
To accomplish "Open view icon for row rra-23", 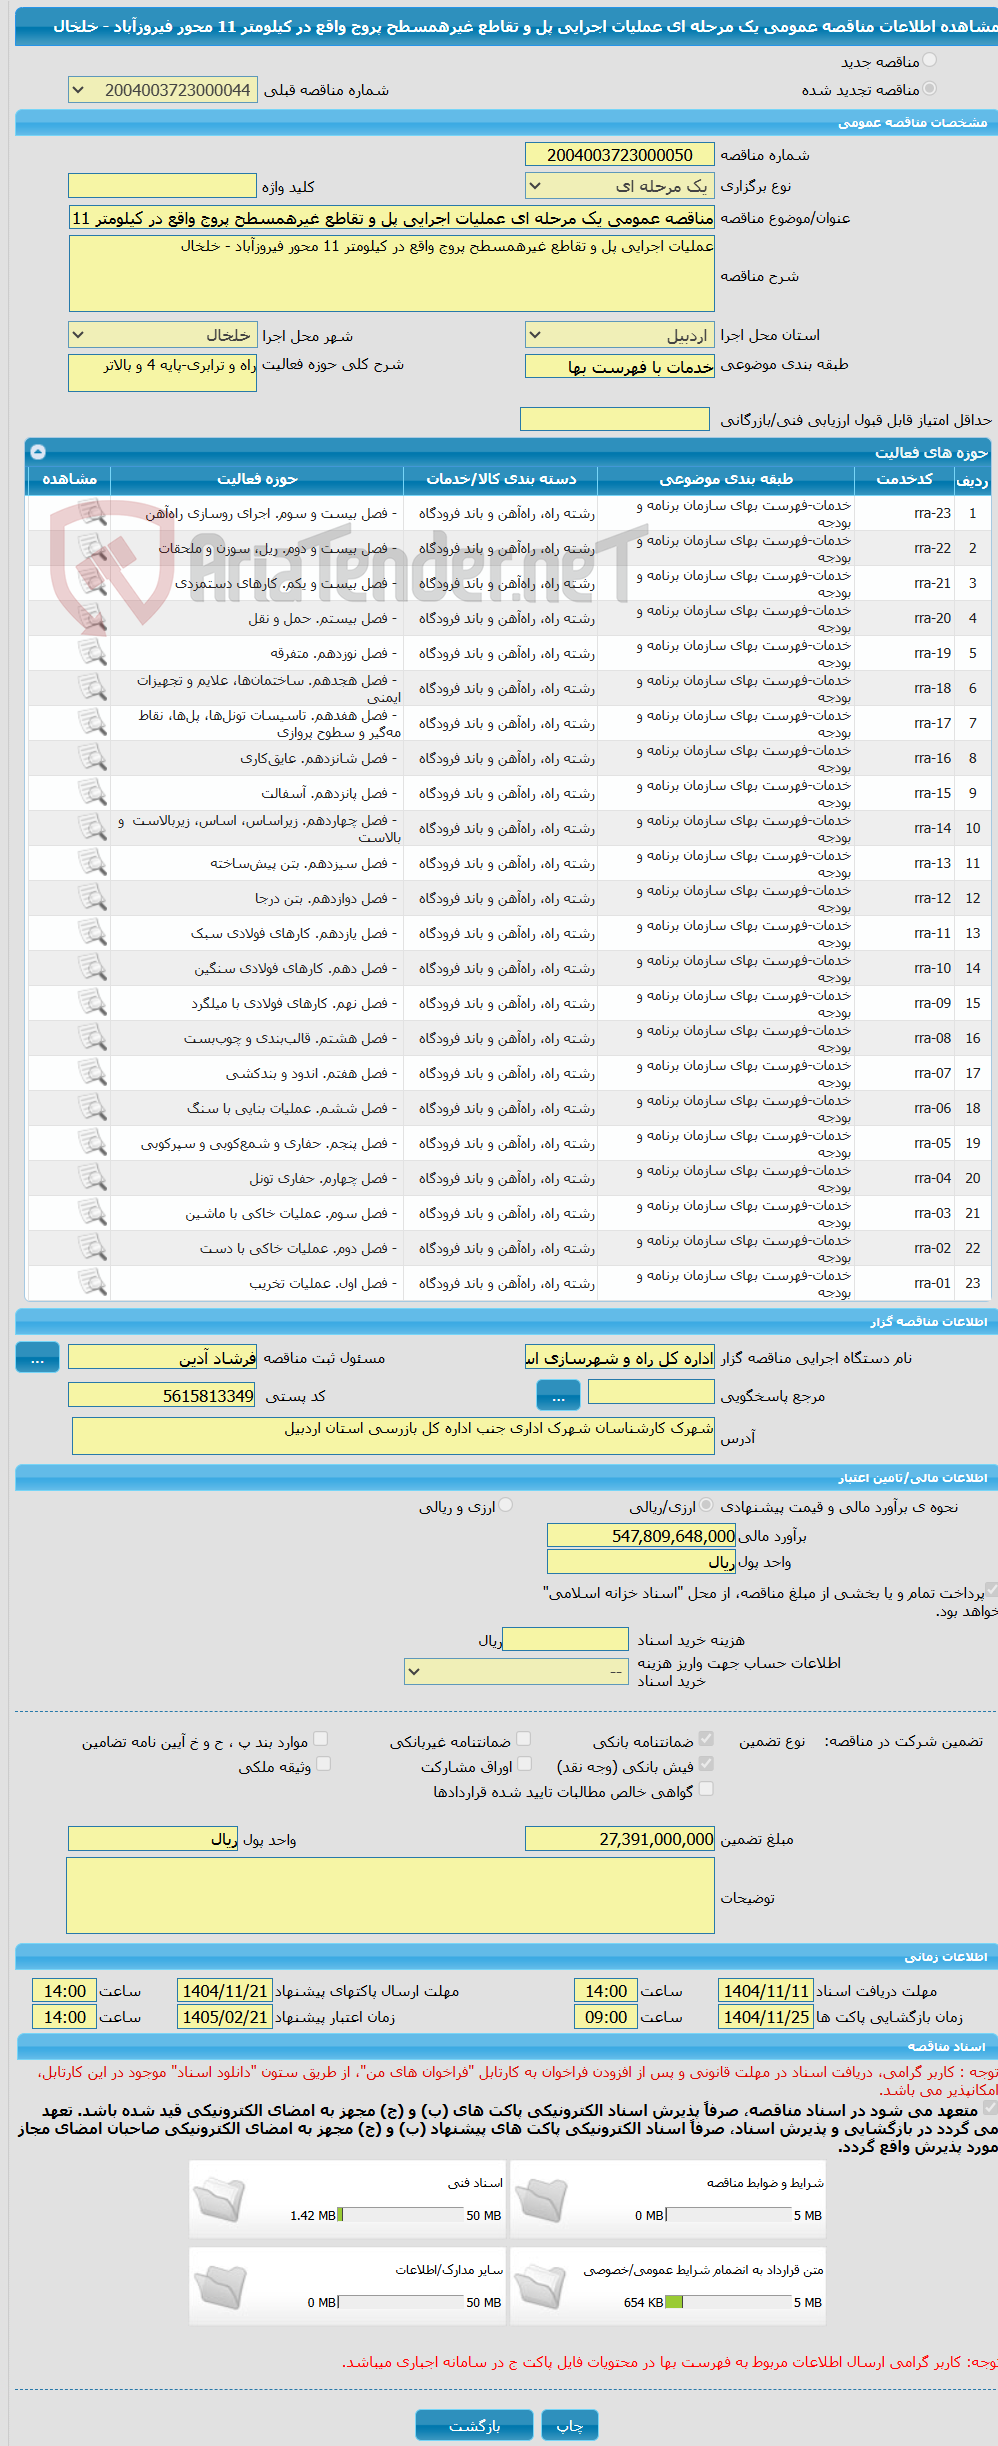I will pyautogui.click(x=92, y=513).
